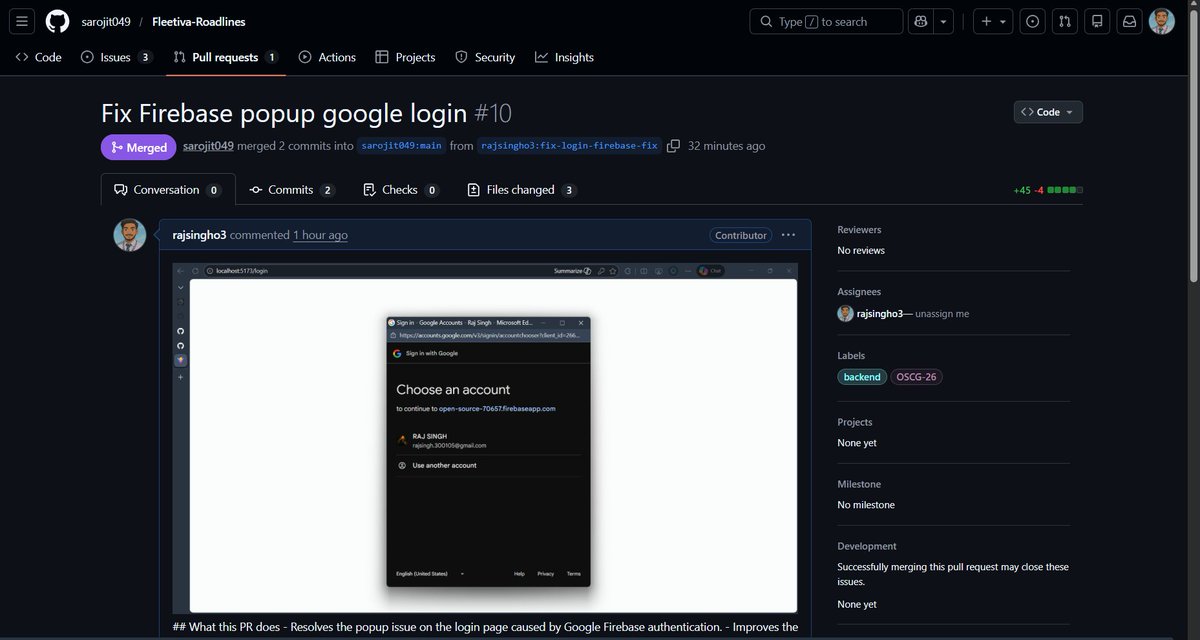1200x640 pixels.
Task: Click the '1 hour ago' comment timestamp
Action: click(320, 235)
